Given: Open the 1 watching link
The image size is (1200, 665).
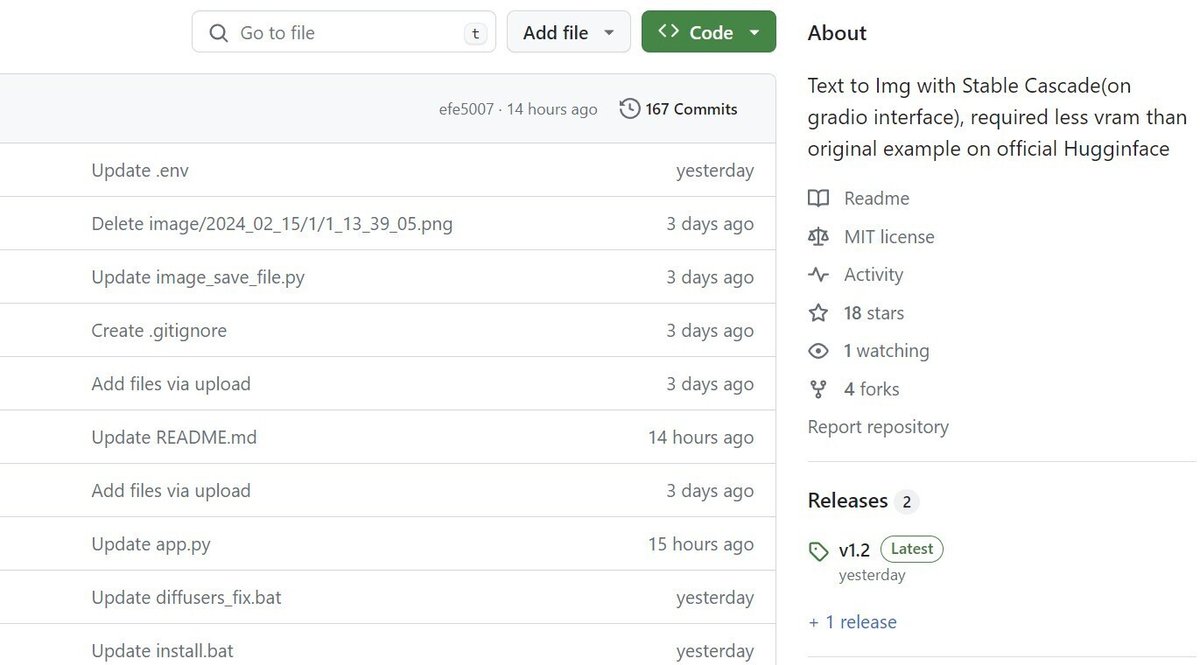Looking at the screenshot, I should tap(886, 351).
